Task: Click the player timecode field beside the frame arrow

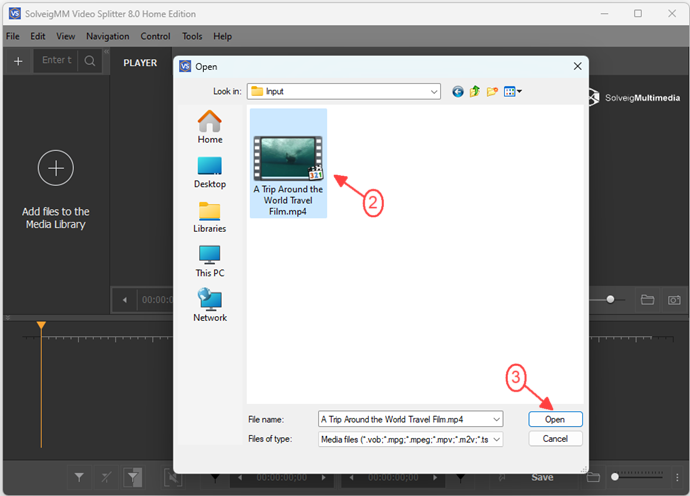Action: tap(157, 300)
